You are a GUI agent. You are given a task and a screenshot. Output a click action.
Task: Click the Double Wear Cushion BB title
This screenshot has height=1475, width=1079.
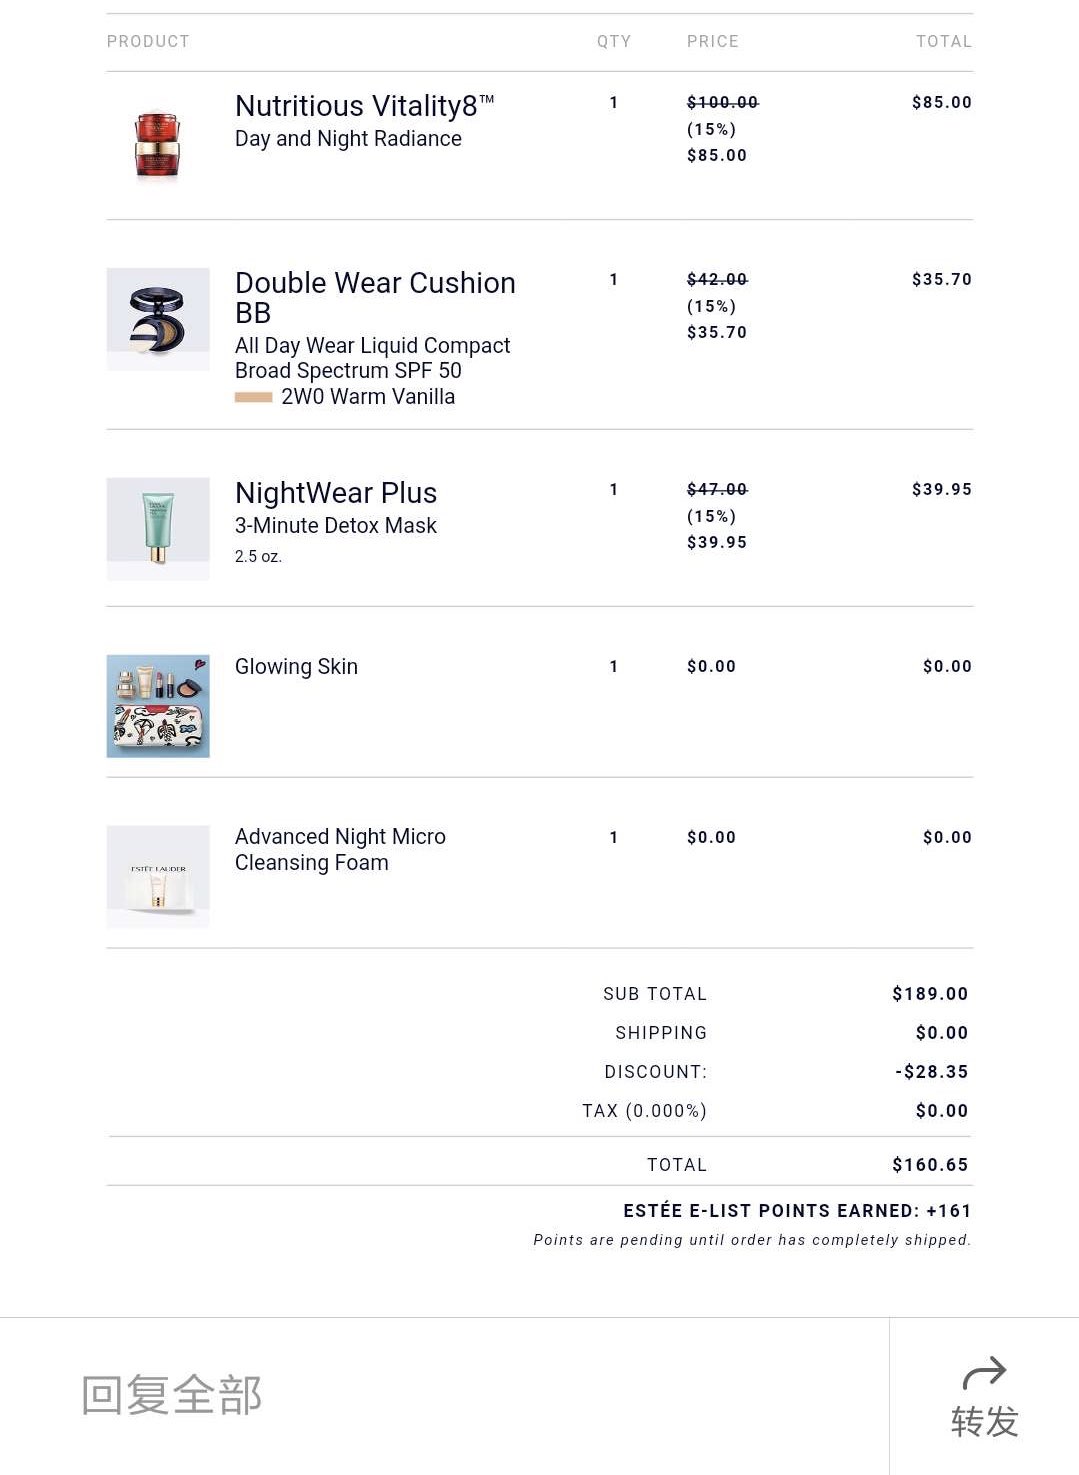375,297
